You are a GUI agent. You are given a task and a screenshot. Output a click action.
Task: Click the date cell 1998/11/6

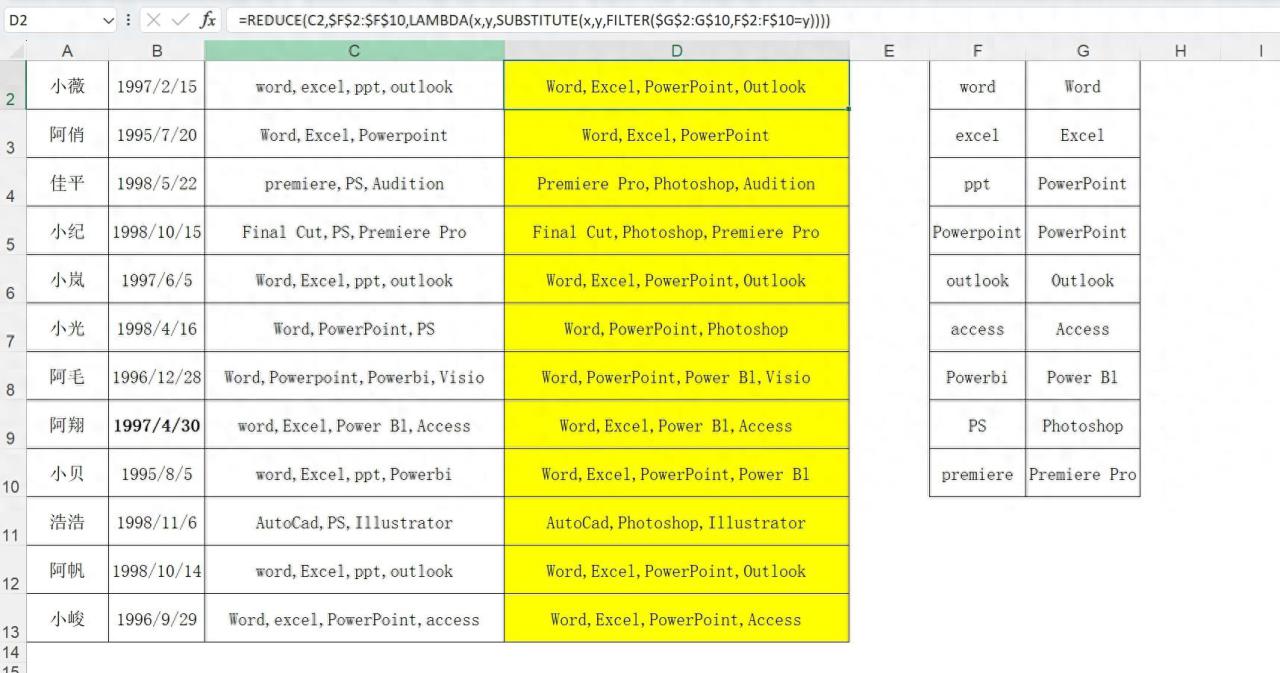pyautogui.click(x=157, y=523)
